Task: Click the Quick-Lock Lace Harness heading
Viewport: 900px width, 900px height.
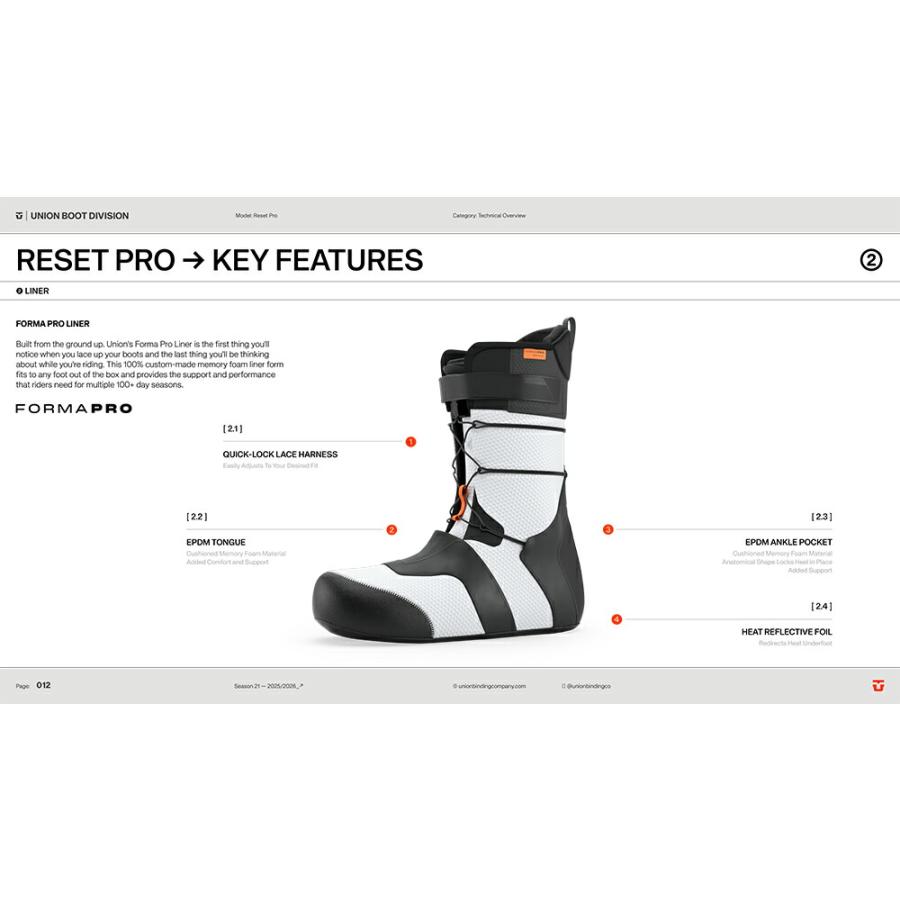Action: tap(280, 454)
